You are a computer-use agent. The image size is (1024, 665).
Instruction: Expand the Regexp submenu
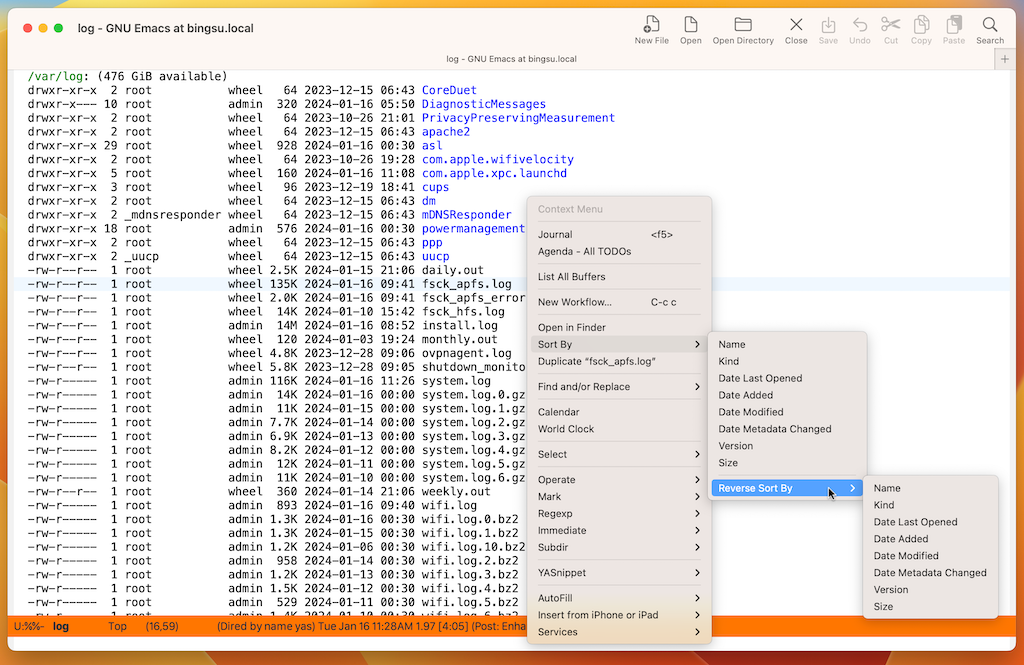618,513
